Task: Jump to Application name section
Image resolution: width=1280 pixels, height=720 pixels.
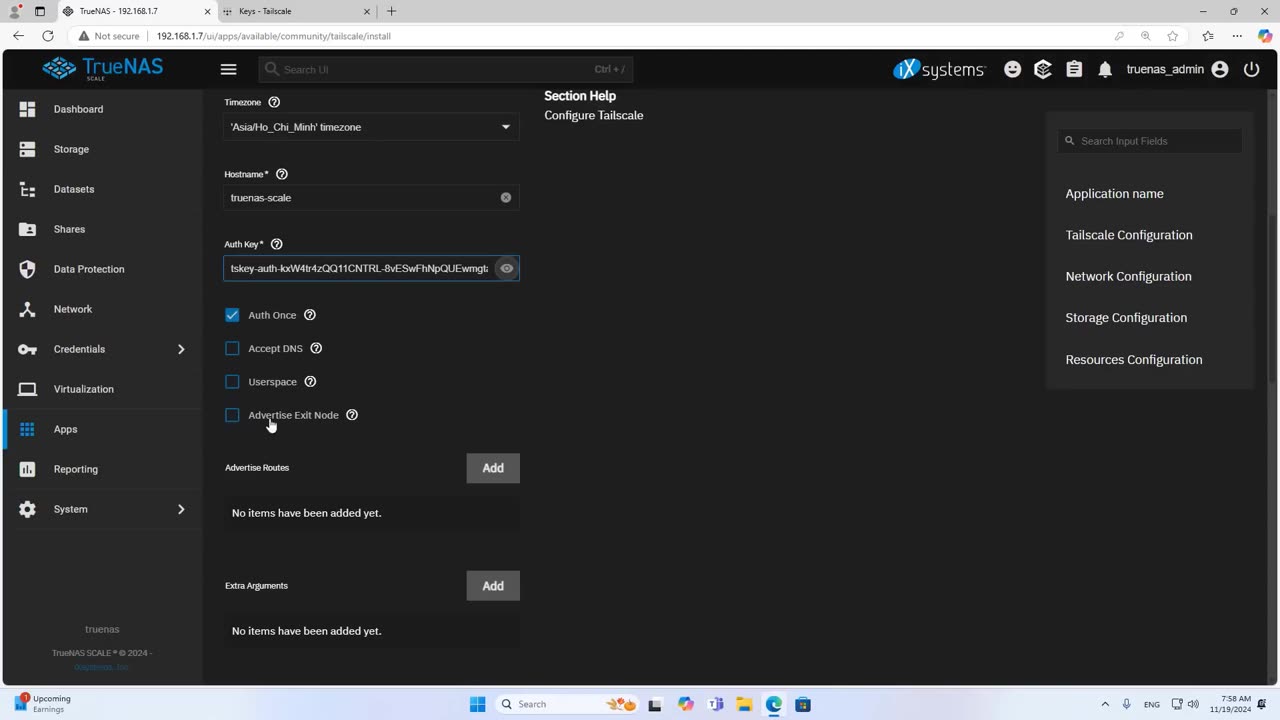Action: [1114, 194]
